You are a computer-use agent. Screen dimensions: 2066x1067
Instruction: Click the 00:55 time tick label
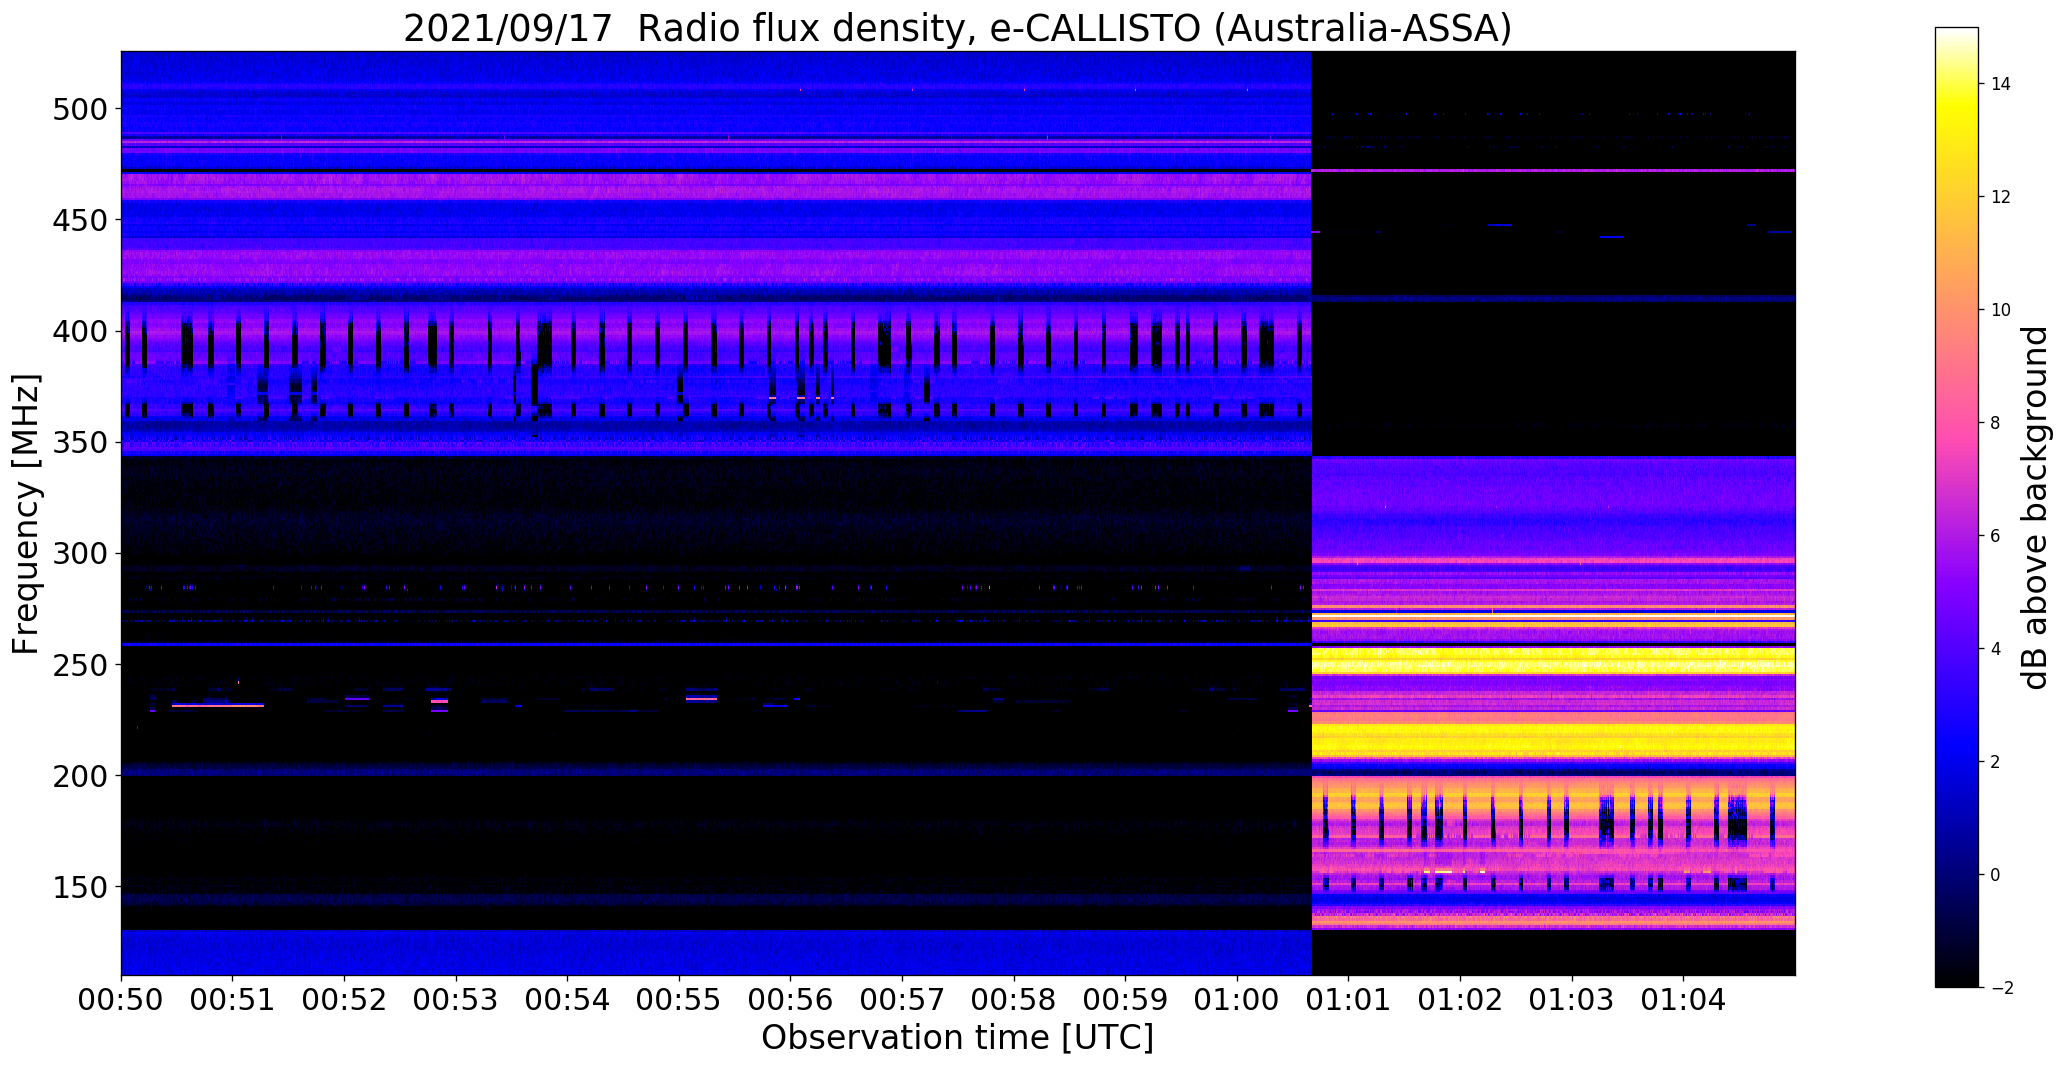[680, 999]
